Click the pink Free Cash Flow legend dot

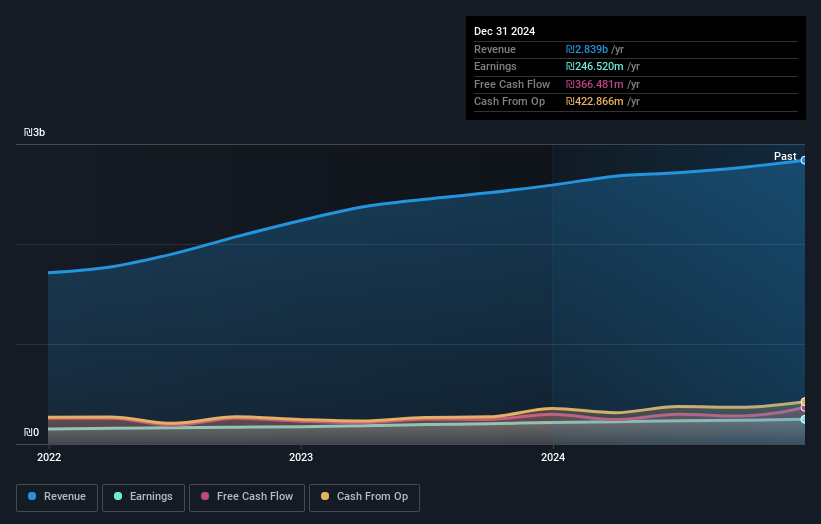coord(205,496)
